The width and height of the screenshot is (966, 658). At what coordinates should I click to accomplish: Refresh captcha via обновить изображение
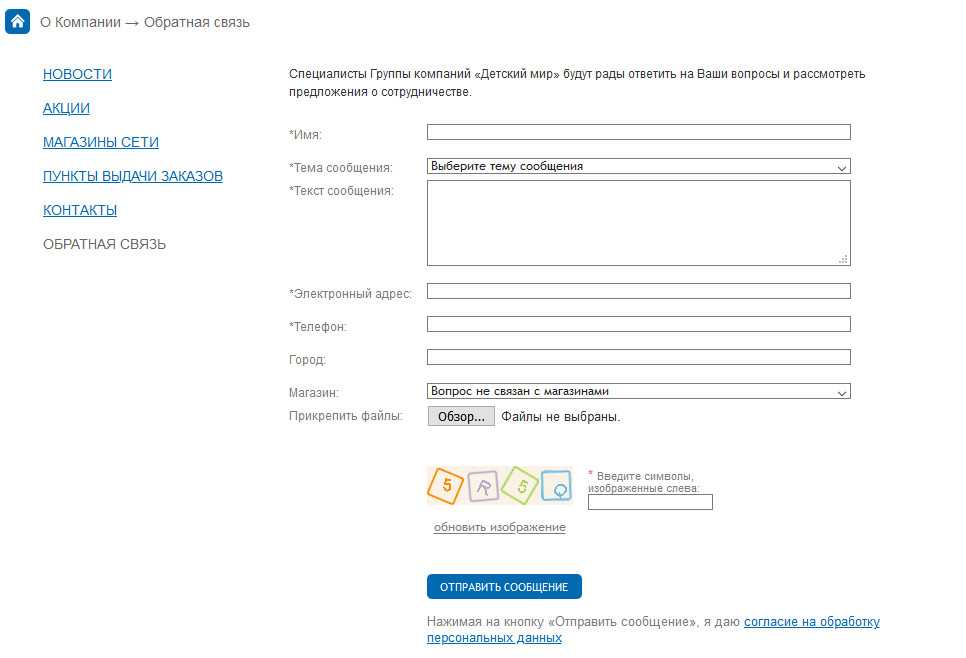click(x=499, y=527)
